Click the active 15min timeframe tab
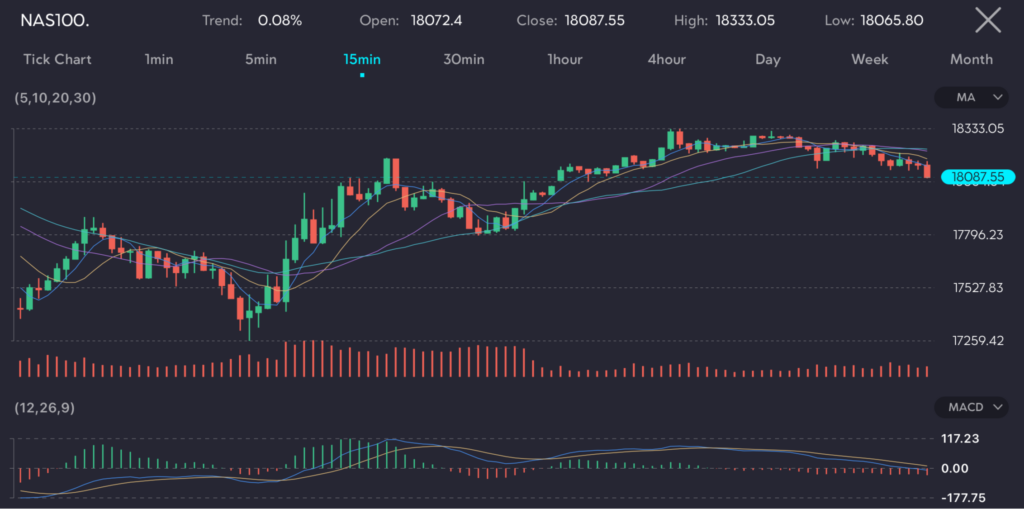 (x=362, y=60)
